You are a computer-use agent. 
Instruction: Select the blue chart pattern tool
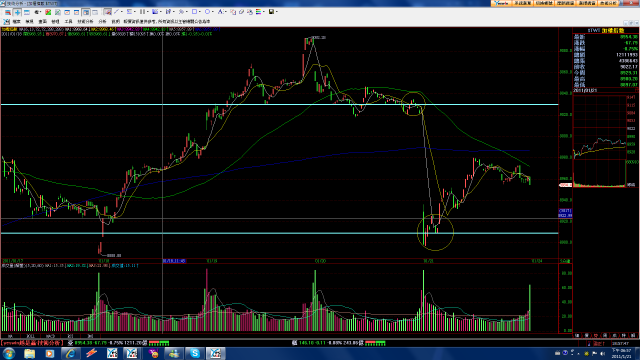point(155,12)
